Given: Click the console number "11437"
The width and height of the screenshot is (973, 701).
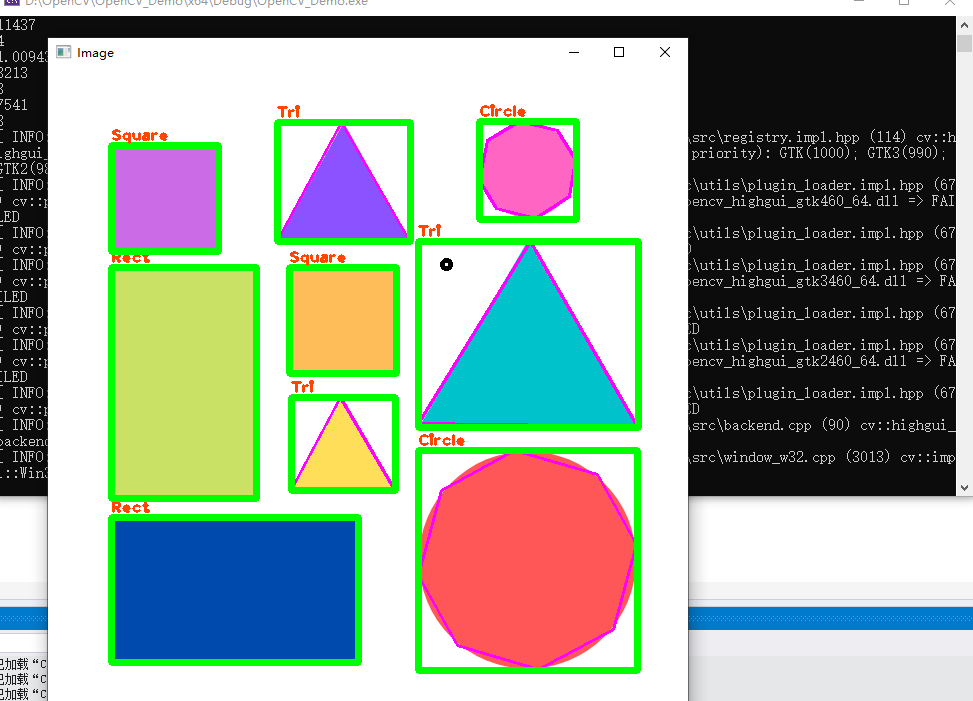Looking at the screenshot, I should click(x=18, y=25).
